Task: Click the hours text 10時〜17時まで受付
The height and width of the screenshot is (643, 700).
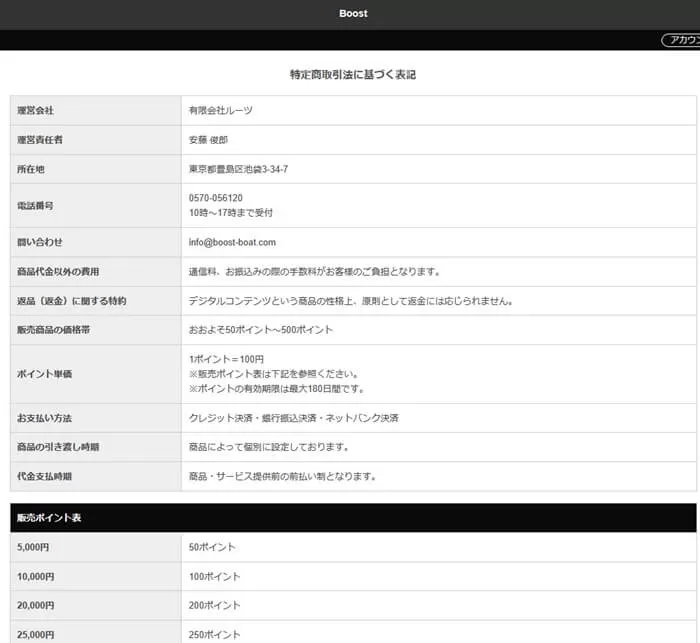Action: tap(230, 213)
